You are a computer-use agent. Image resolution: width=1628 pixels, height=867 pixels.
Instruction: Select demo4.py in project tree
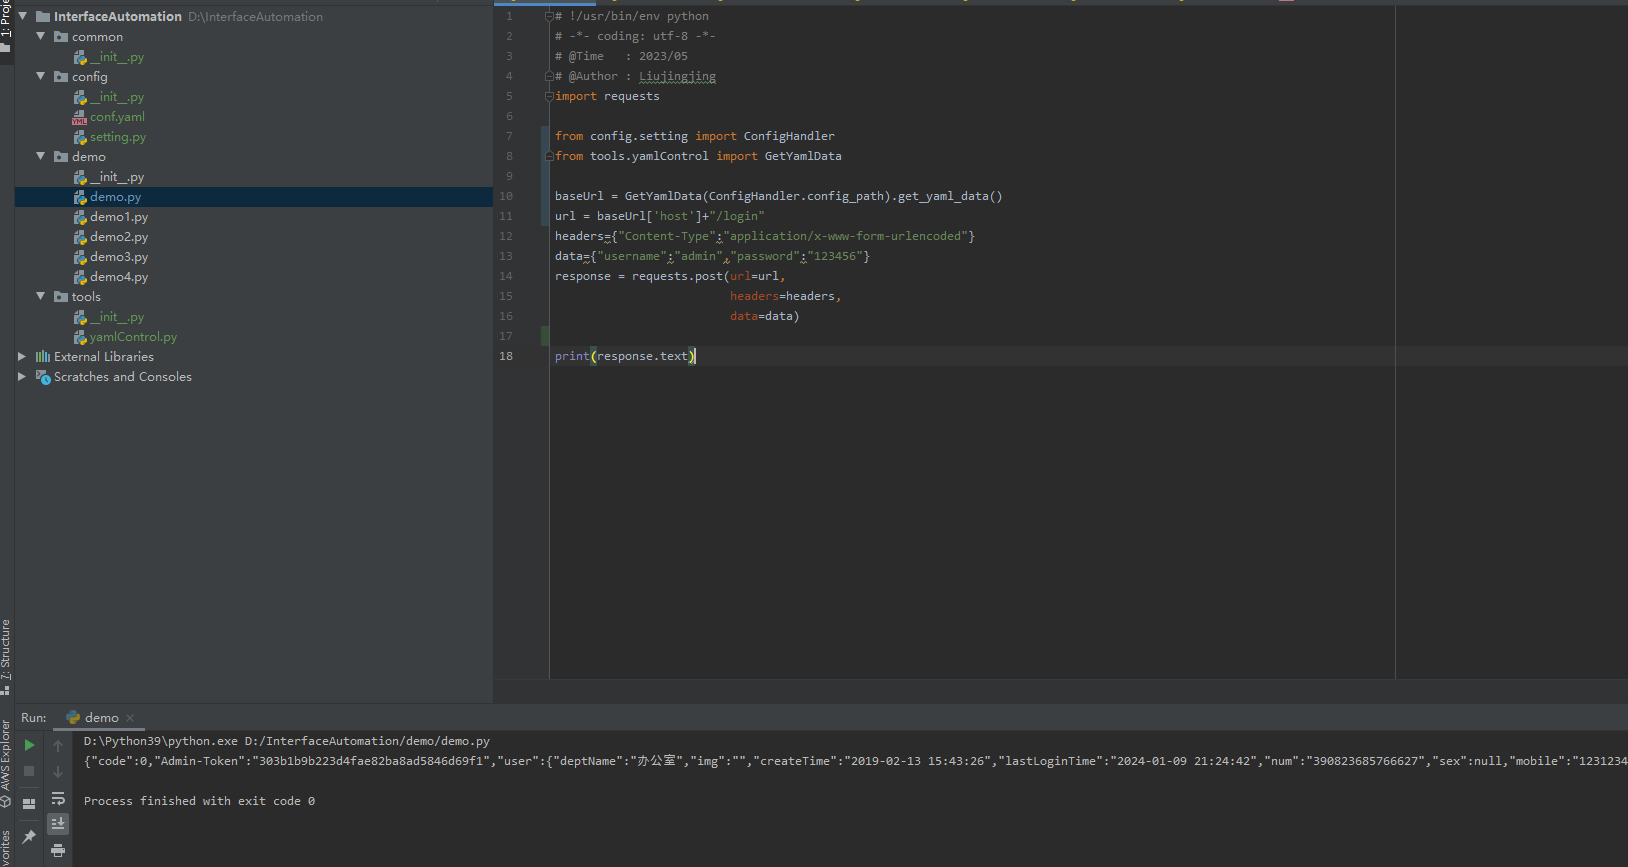point(119,277)
